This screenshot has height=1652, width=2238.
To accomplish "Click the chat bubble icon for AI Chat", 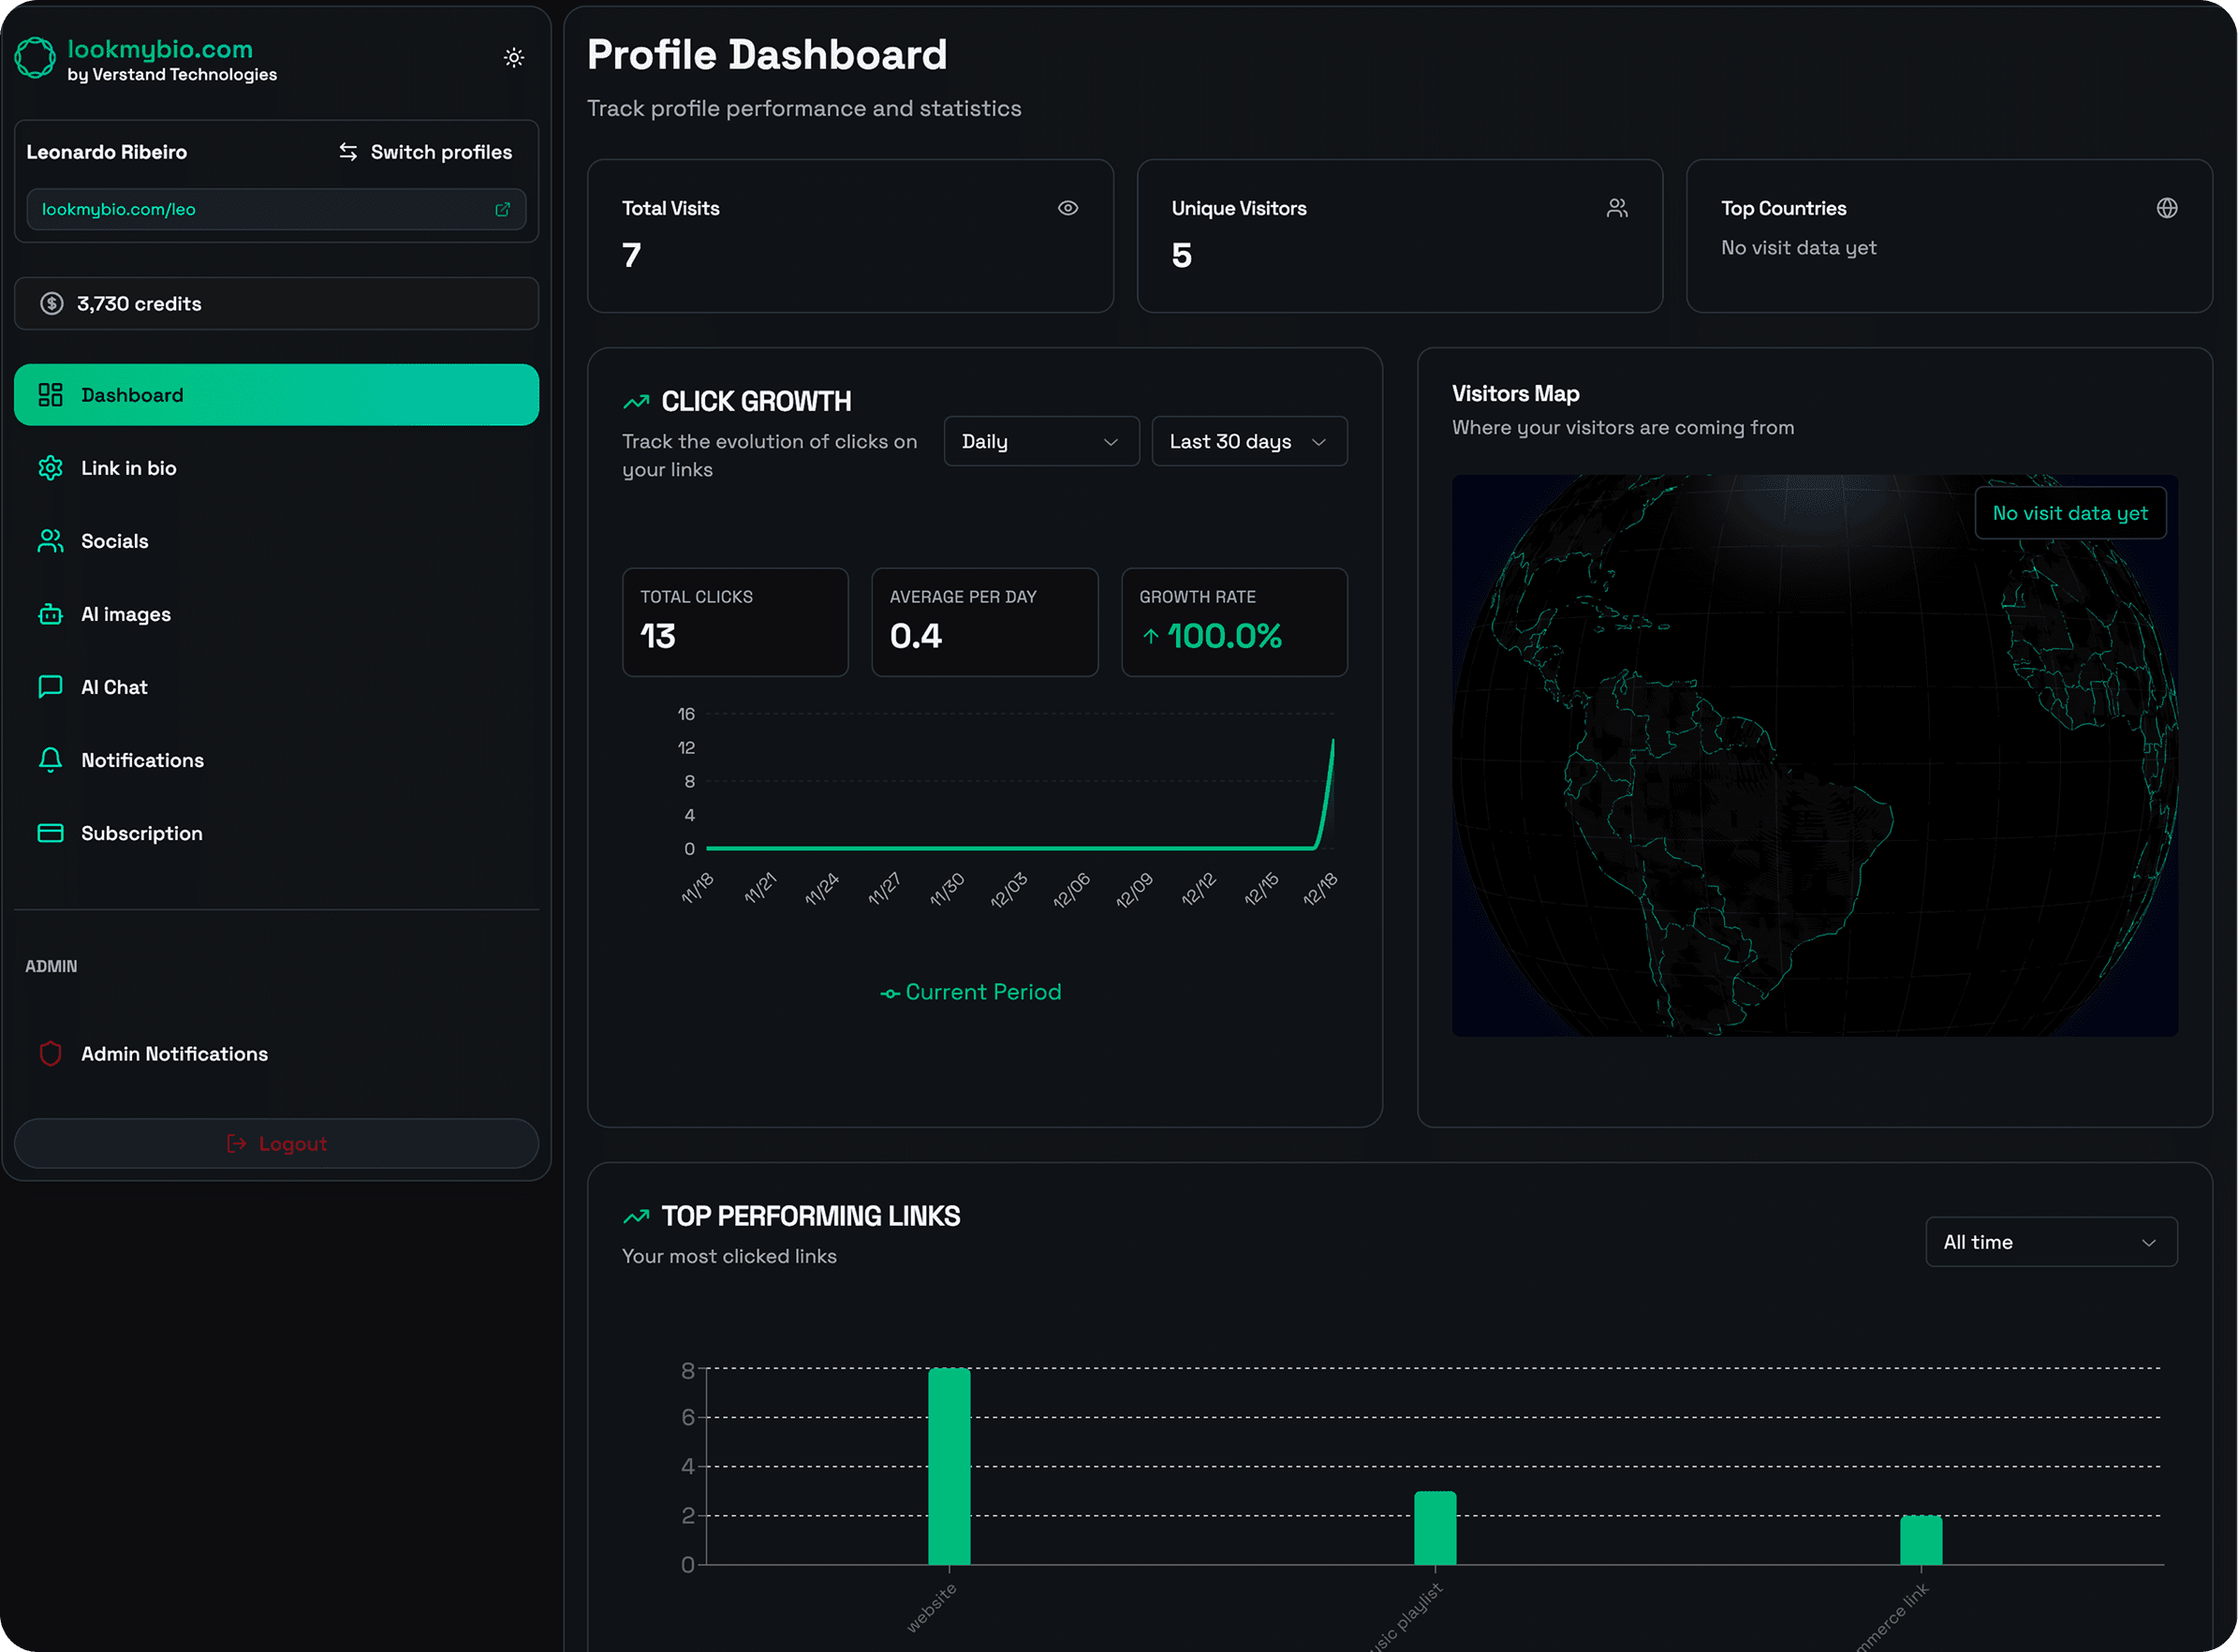I will (50, 687).
